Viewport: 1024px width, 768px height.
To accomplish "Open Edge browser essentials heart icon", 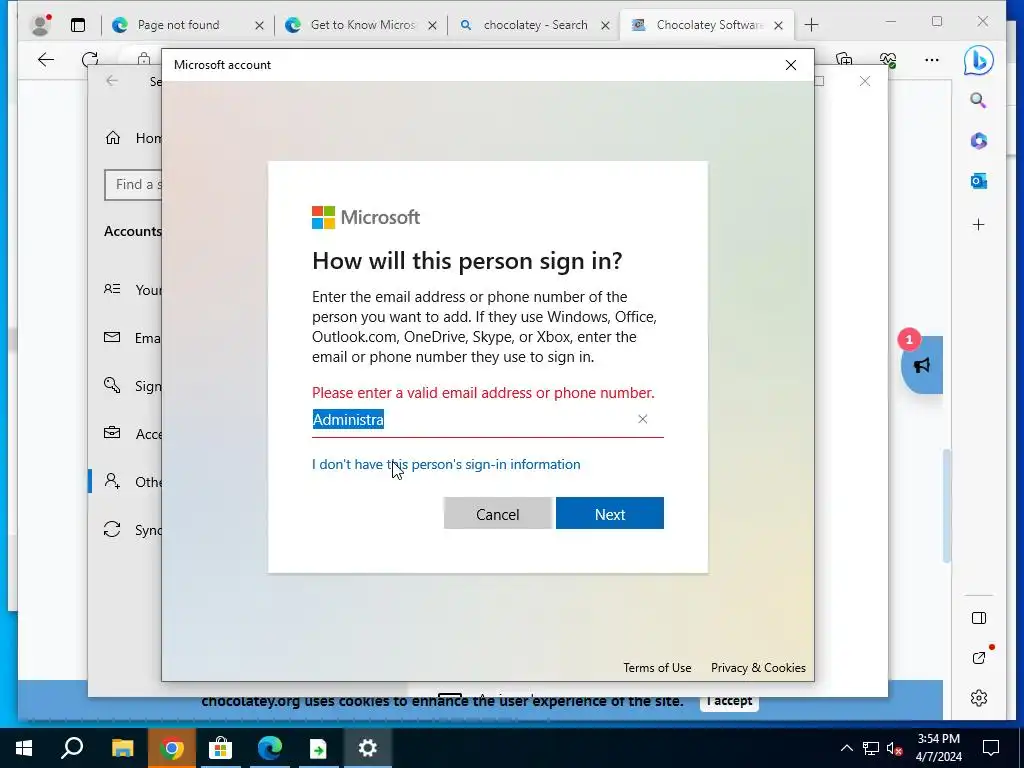I will coord(888,60).
